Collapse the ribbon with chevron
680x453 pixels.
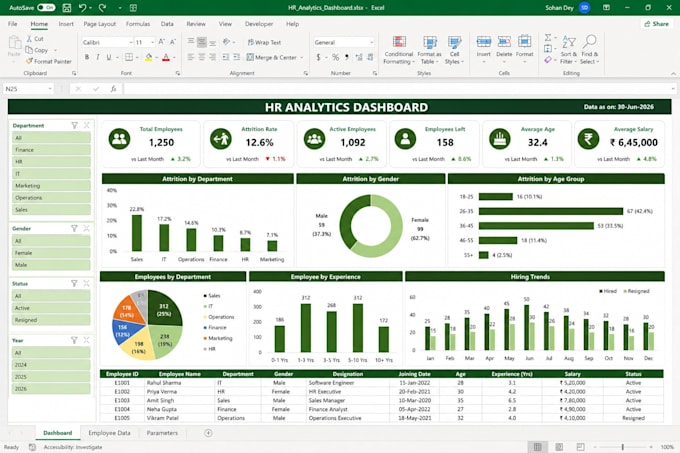(673, 74)
